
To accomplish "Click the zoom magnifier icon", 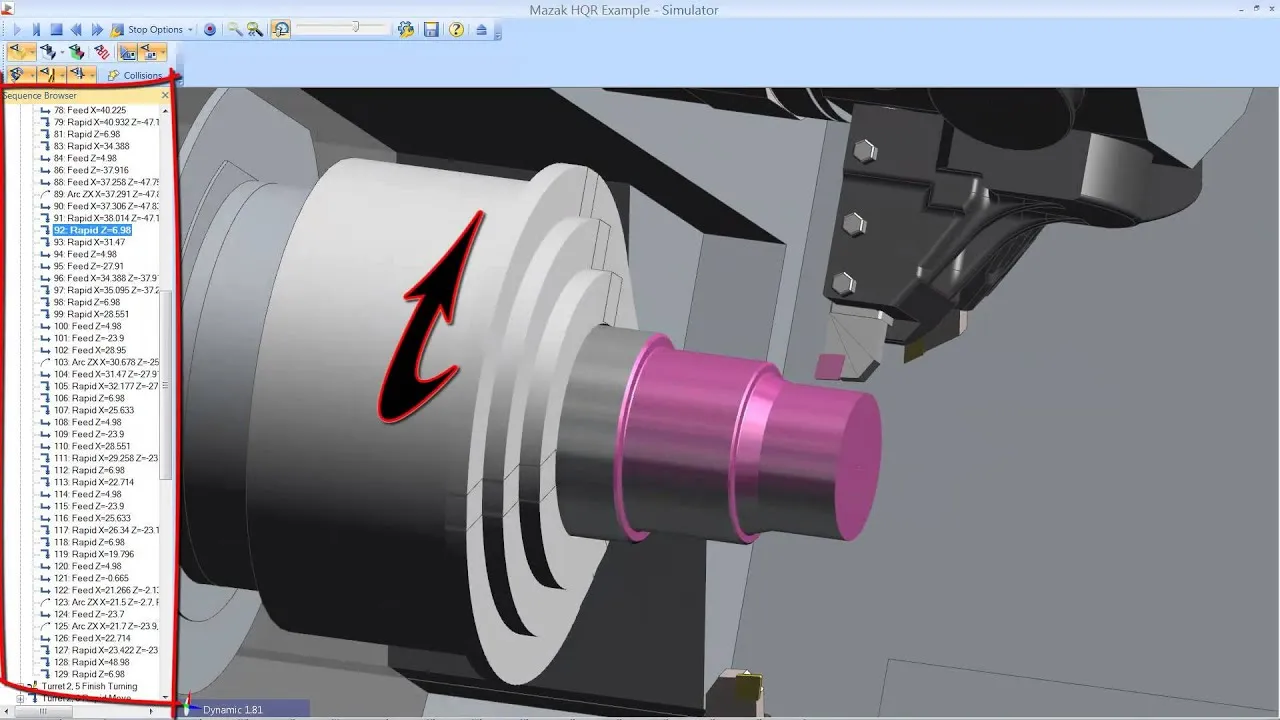I will click(x=235, y=30).
